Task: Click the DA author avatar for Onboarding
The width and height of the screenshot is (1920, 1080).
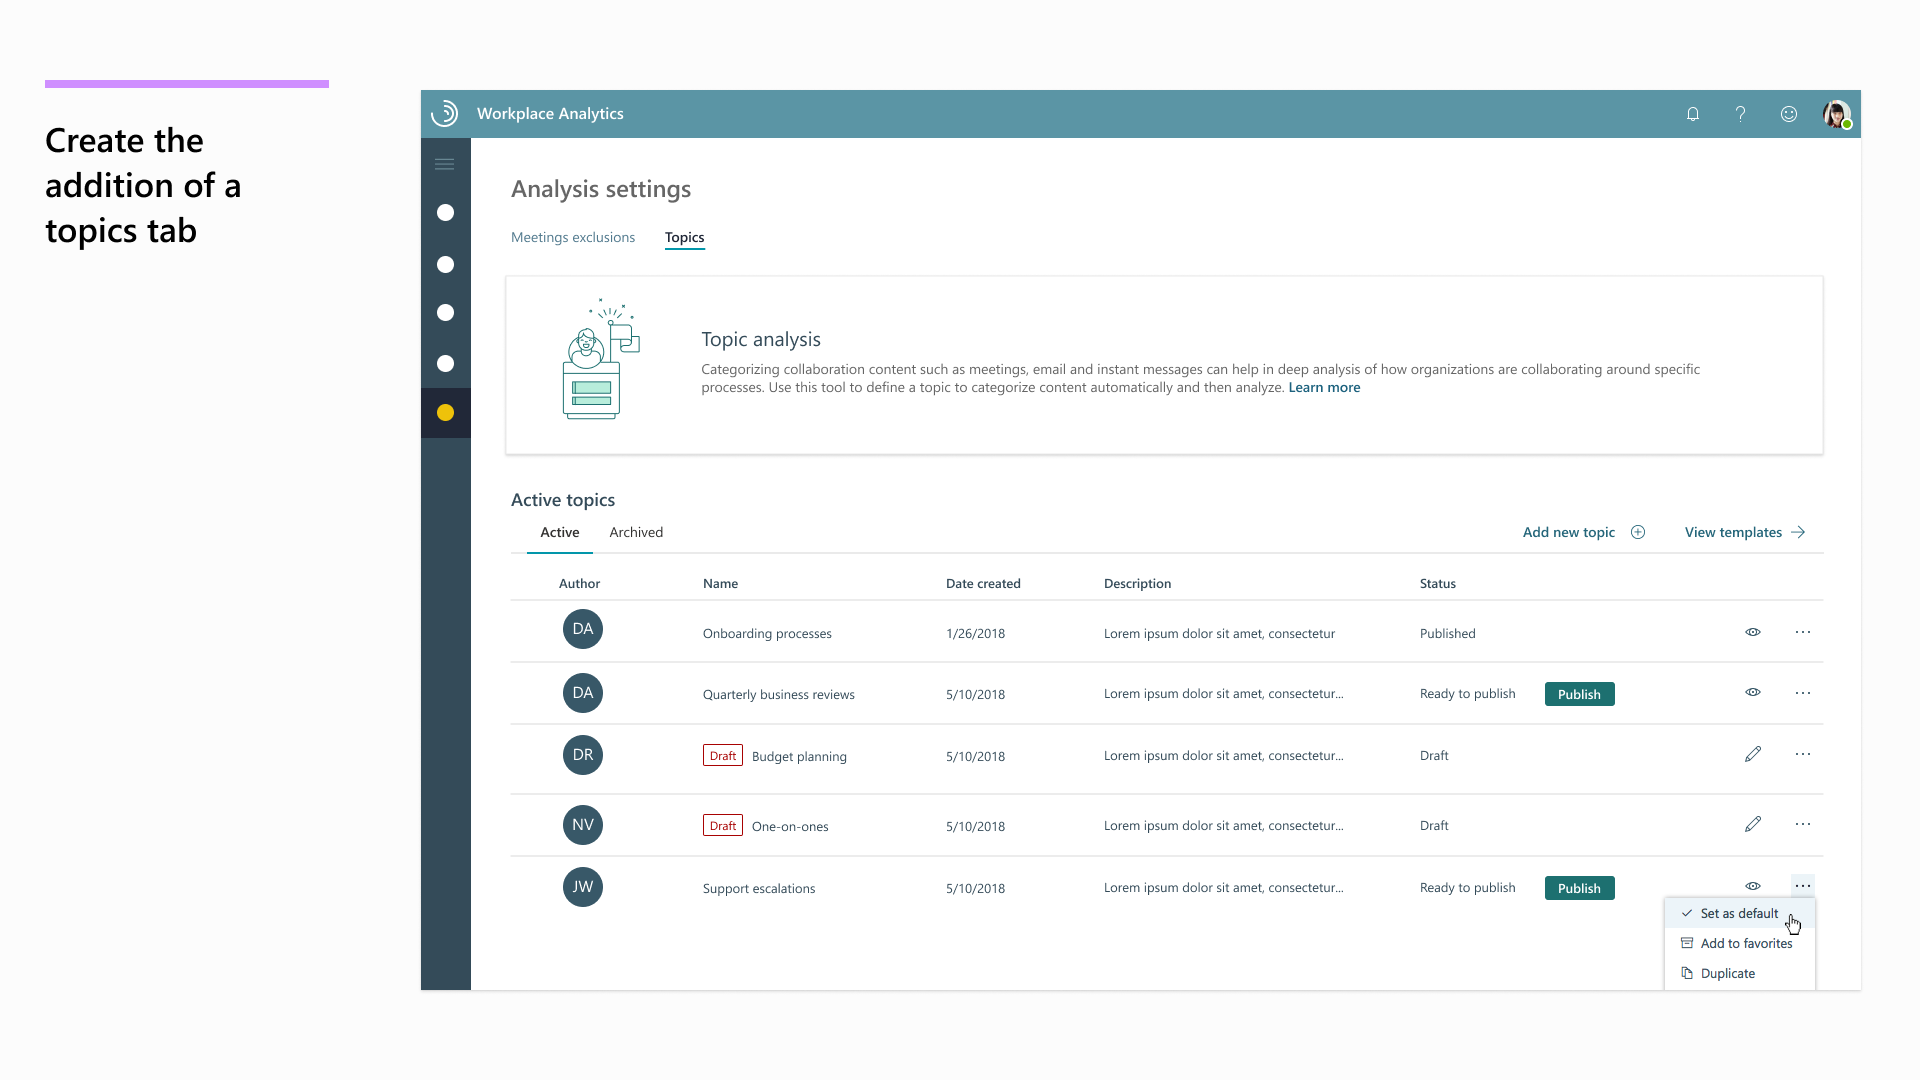Action: click(x=583, y=629)
